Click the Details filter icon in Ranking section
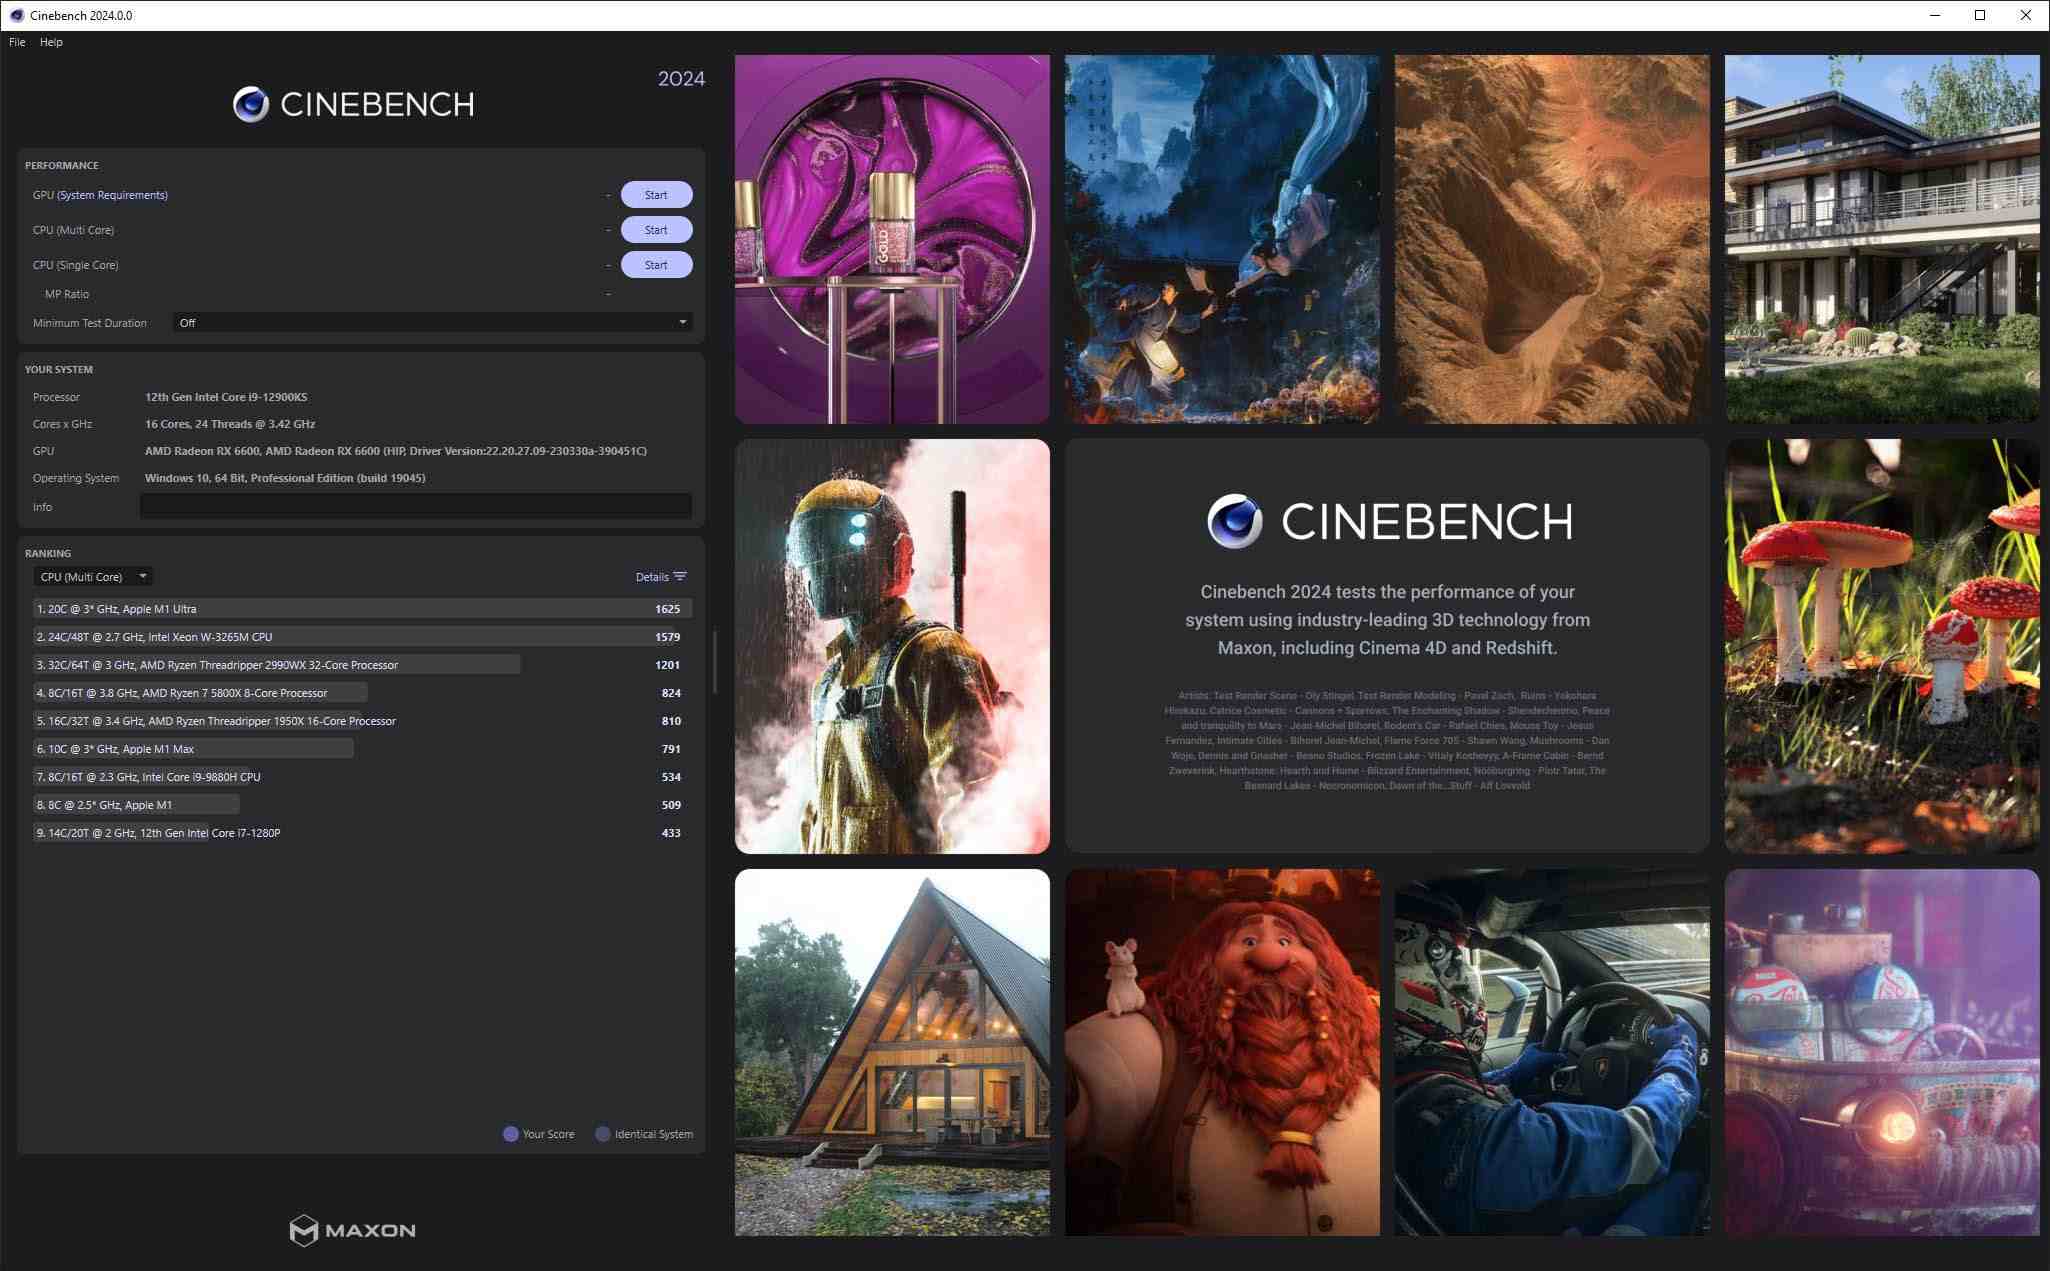 point(680,576)
